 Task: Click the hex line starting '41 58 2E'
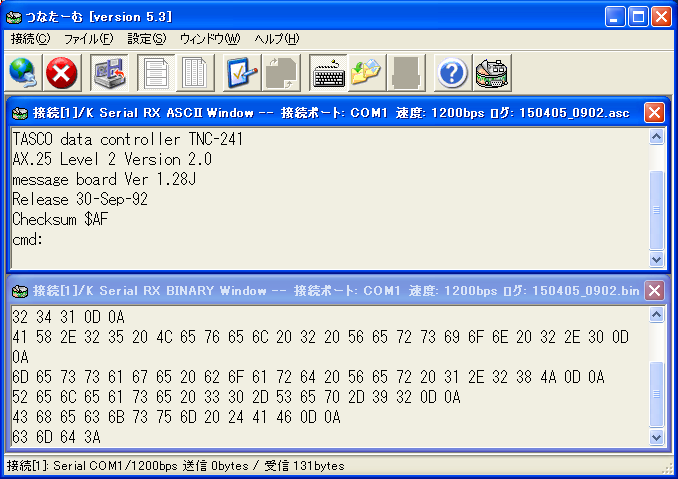tap(320, 337)
